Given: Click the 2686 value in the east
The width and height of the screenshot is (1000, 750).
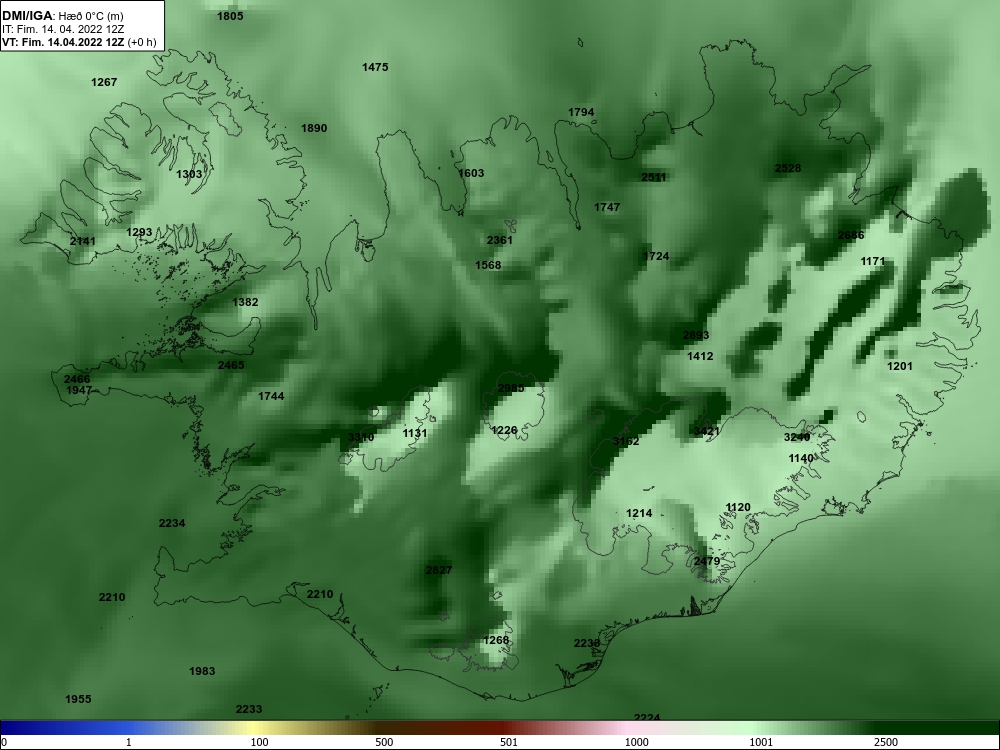Looking at the screenshot, I should click(851, 235).
